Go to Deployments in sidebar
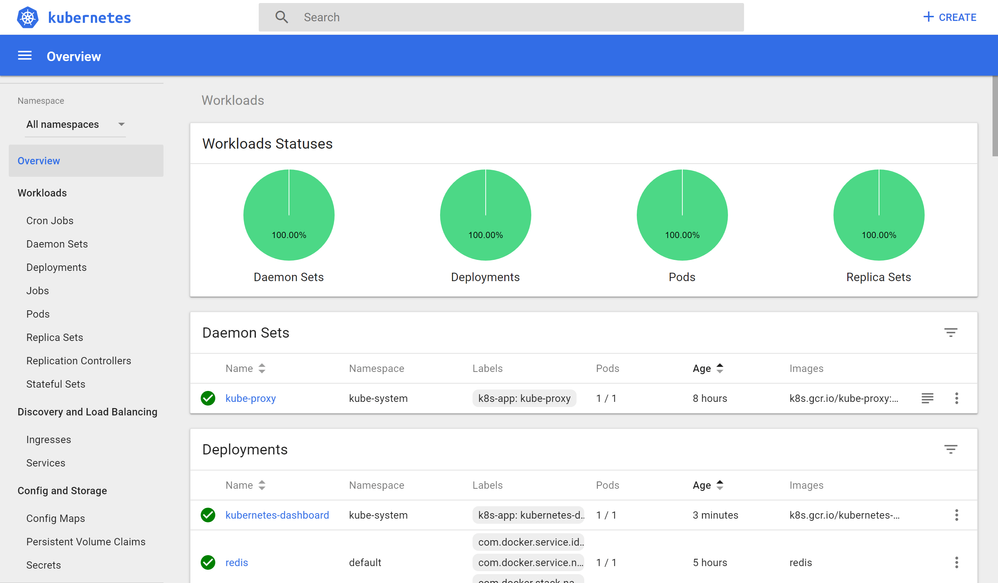This screenshot has height=583, width=998. (x=56, y=267)
